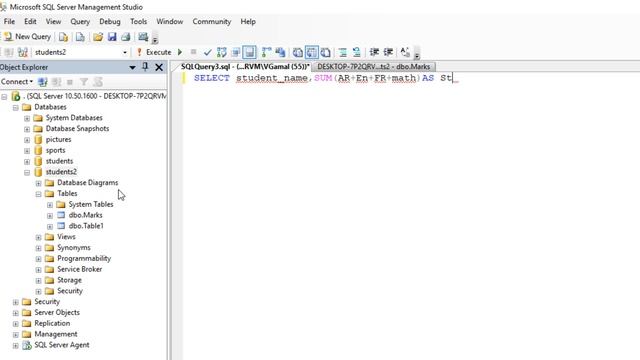Switch to the dbo.Marks tab
Image resolution: width=640 pixels, height=360 pixels.
click(373, 67)
